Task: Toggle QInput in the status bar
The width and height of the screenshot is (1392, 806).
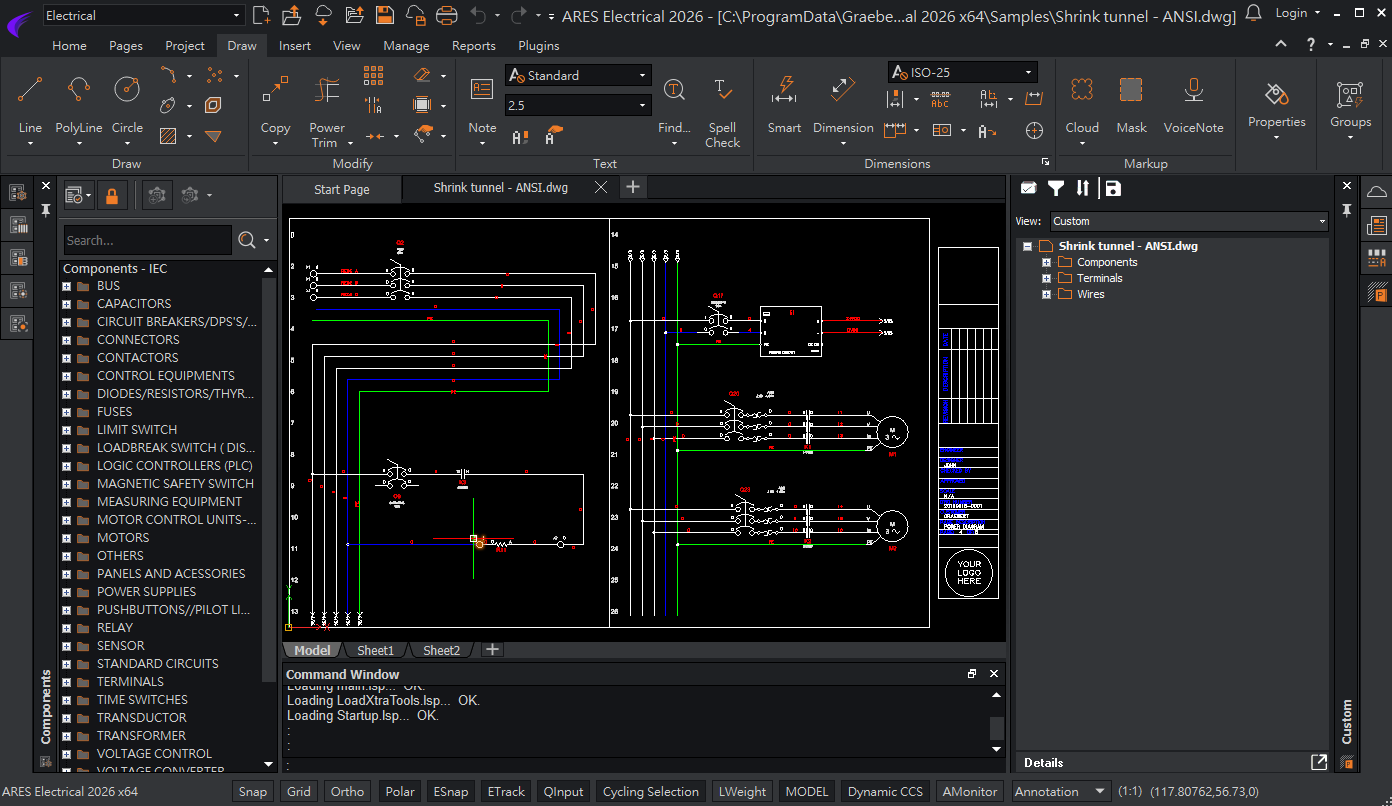Action: tap(563, 791)
